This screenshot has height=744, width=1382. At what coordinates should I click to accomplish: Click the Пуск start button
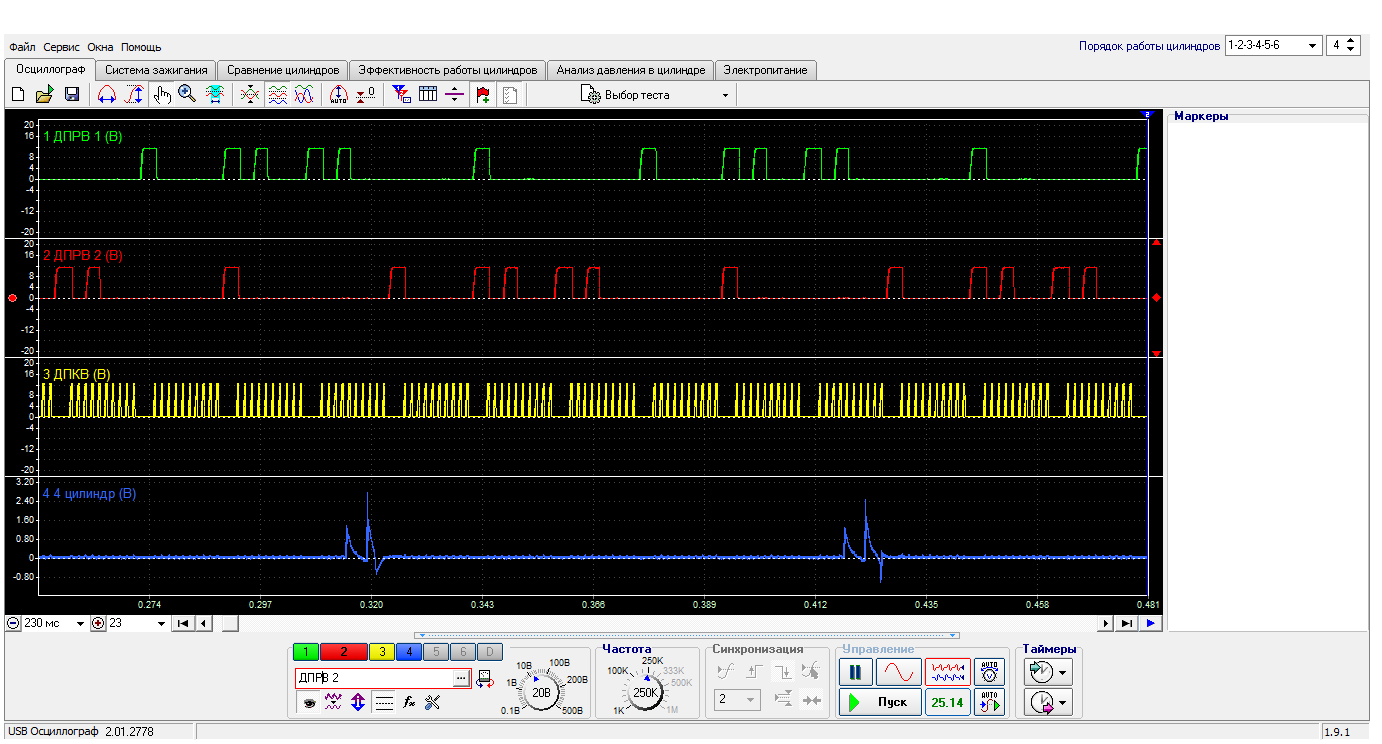click(x=880, y=702)
